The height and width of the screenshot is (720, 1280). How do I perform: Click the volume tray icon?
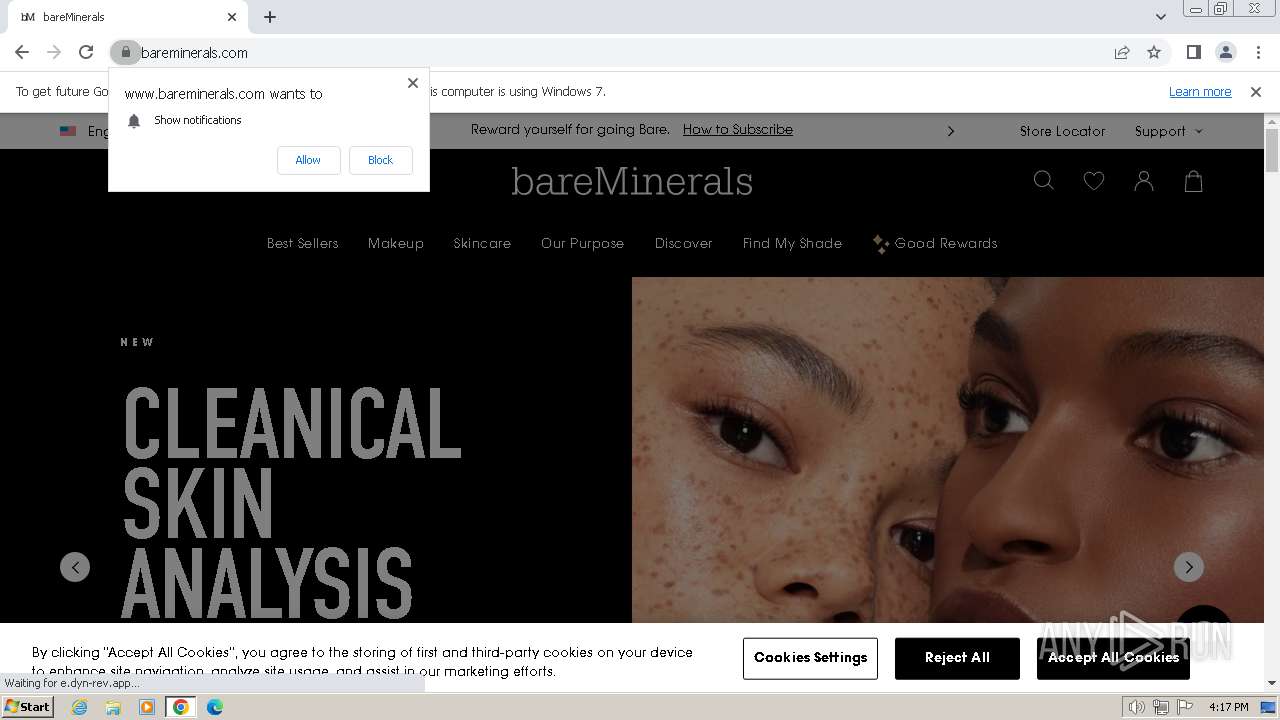[1136, 707]
